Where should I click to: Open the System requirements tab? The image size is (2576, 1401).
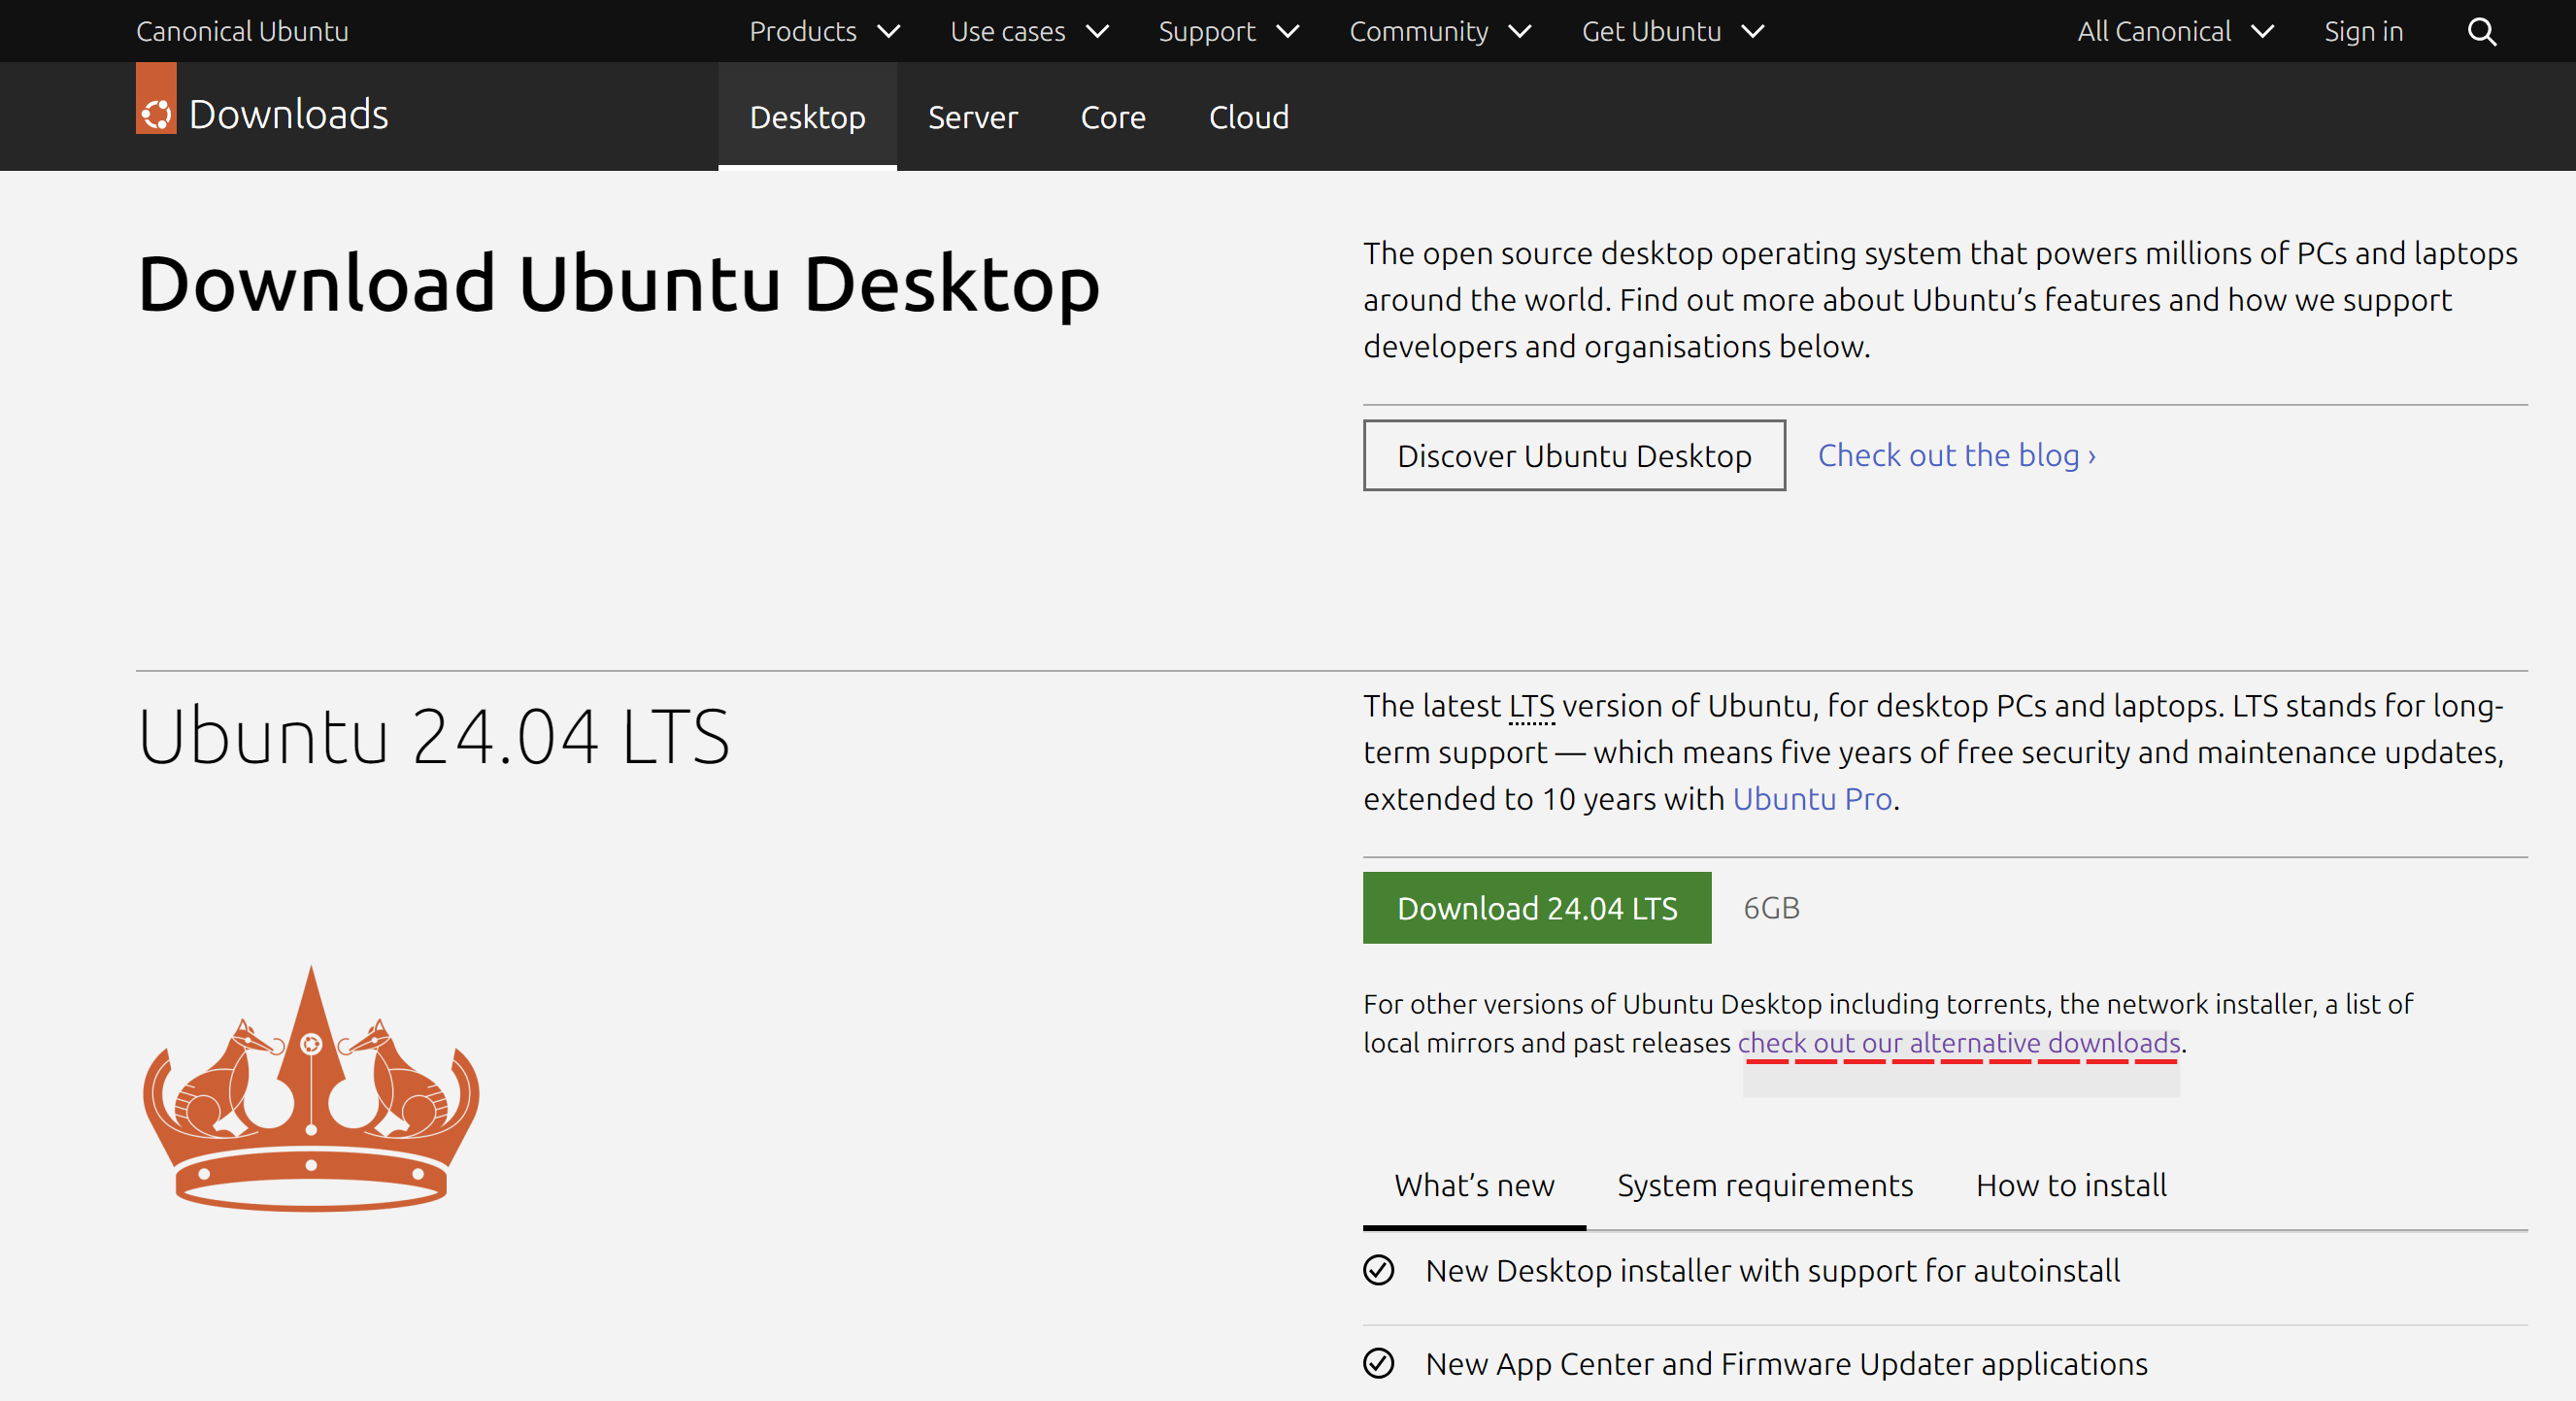coord(1764,1185)
